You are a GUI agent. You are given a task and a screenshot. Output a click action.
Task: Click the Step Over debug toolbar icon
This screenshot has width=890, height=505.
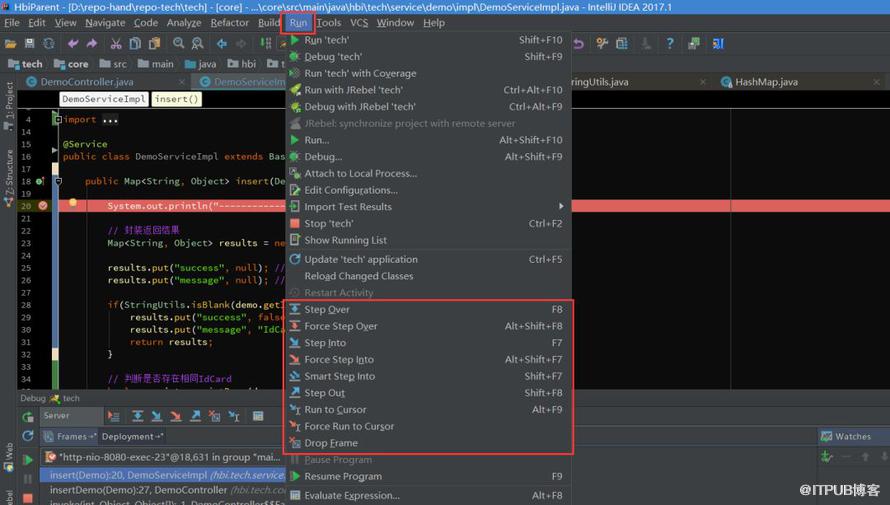click(137, 416)
